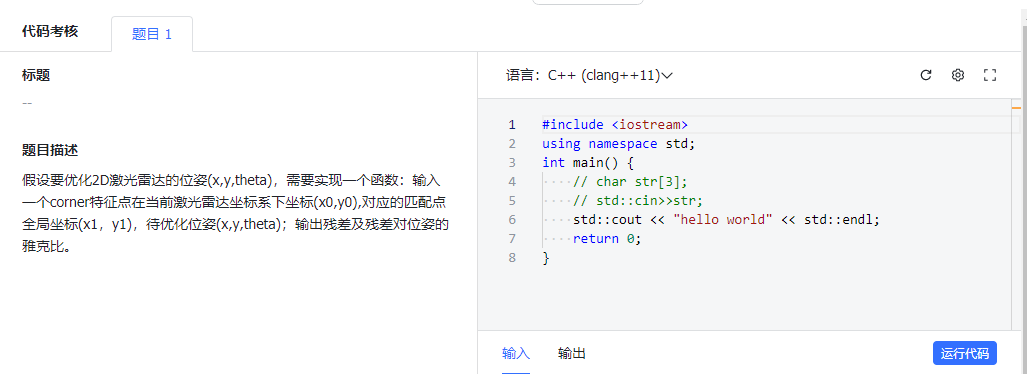Click line number 6 in gutter
The image size is (1027, 374).
[x=512, y=220]
